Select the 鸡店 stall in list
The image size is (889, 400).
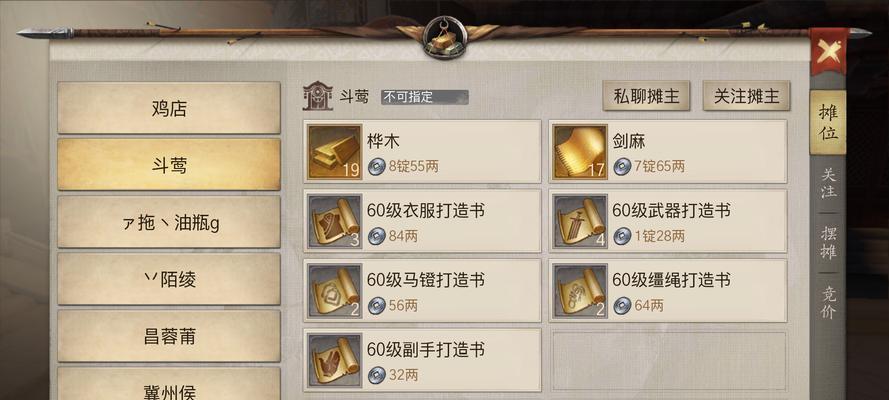tap(169, 108)
